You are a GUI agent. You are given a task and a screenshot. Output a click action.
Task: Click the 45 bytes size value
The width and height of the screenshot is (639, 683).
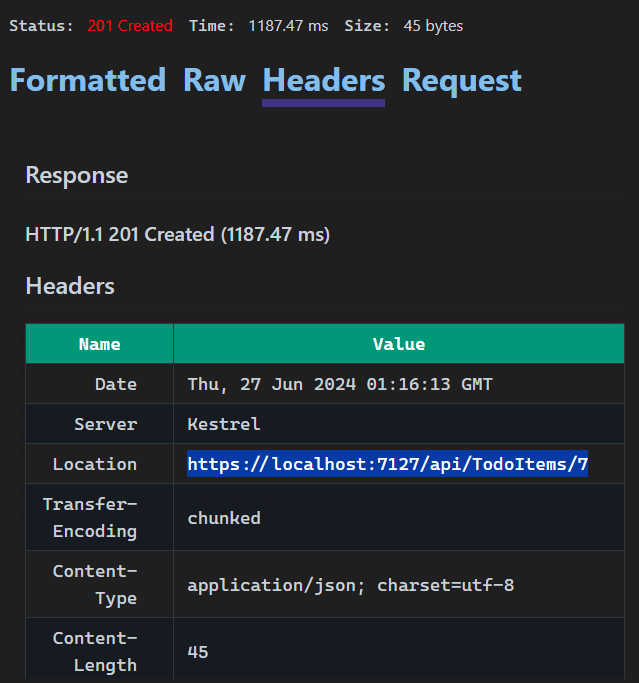pos(433,26)
